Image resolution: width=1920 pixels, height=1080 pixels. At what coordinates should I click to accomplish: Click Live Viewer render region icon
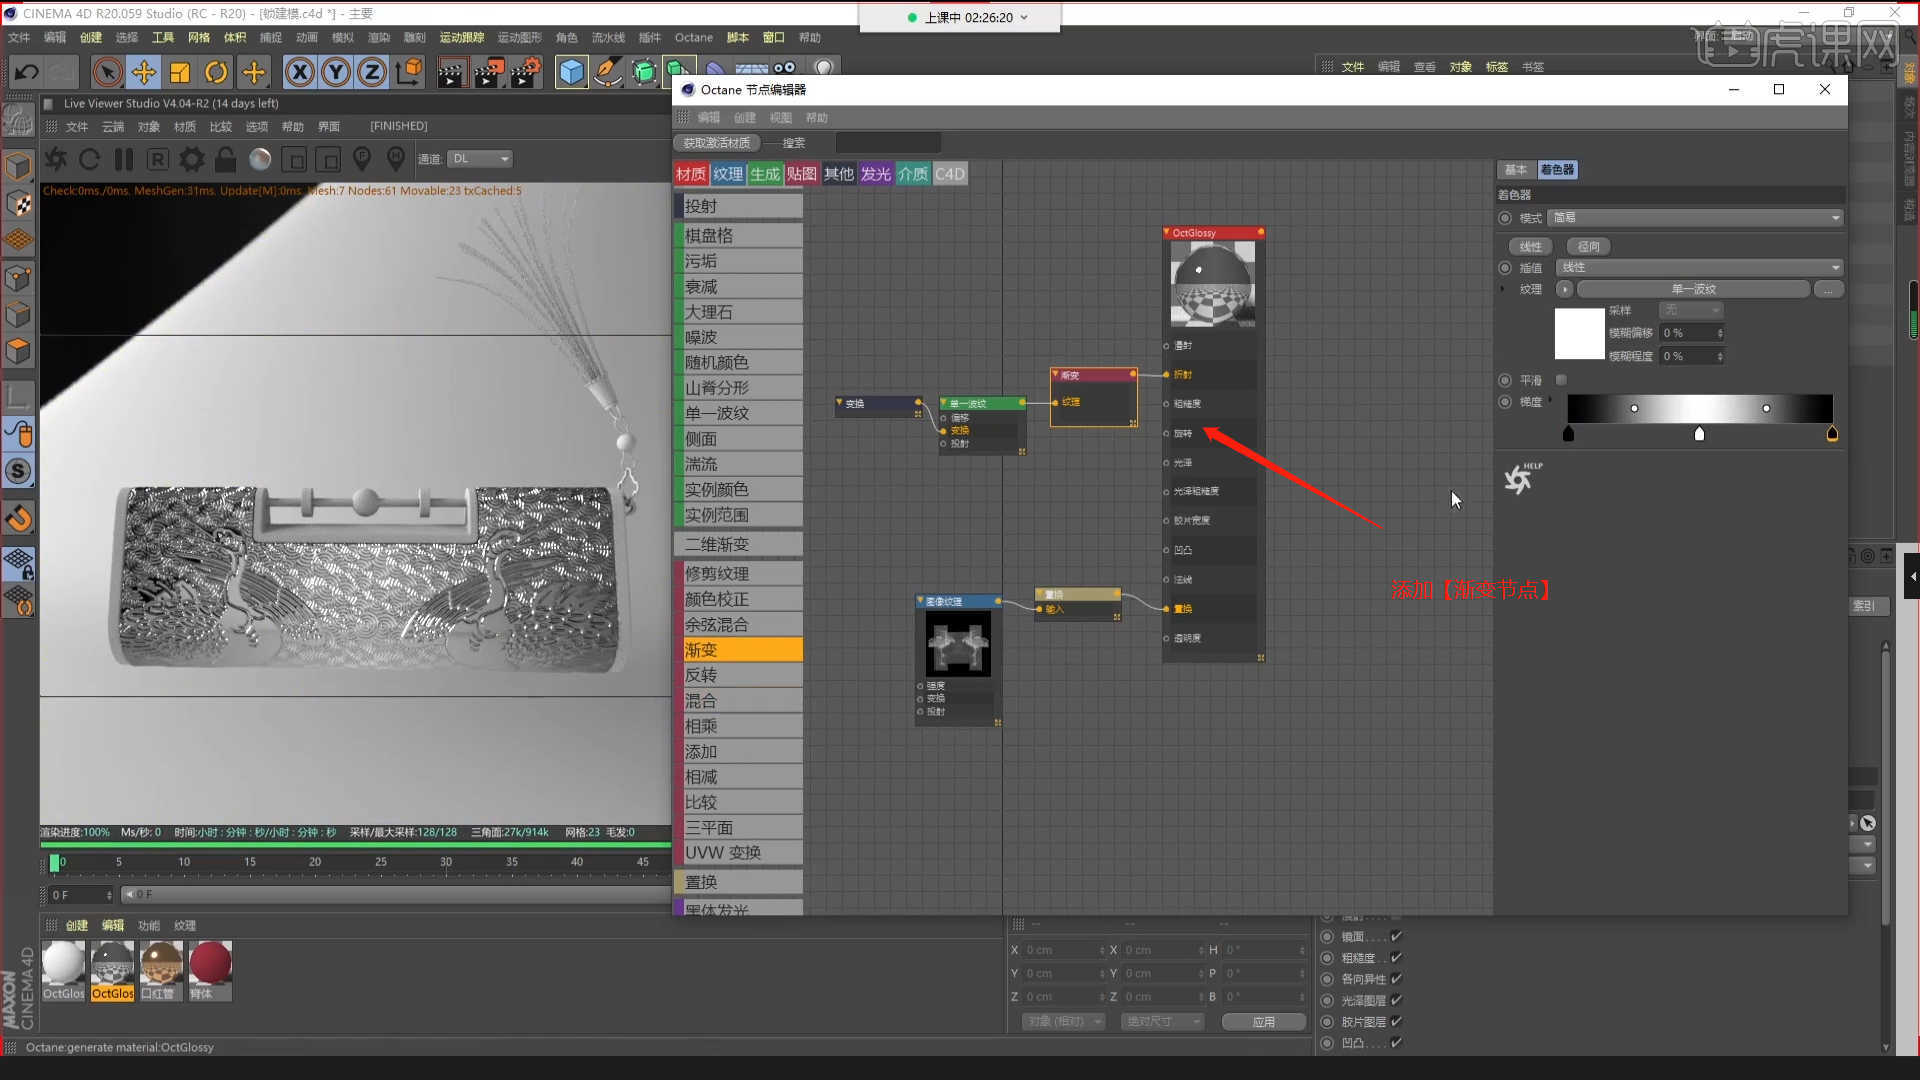pyautogui.click(x=294, y=159)
